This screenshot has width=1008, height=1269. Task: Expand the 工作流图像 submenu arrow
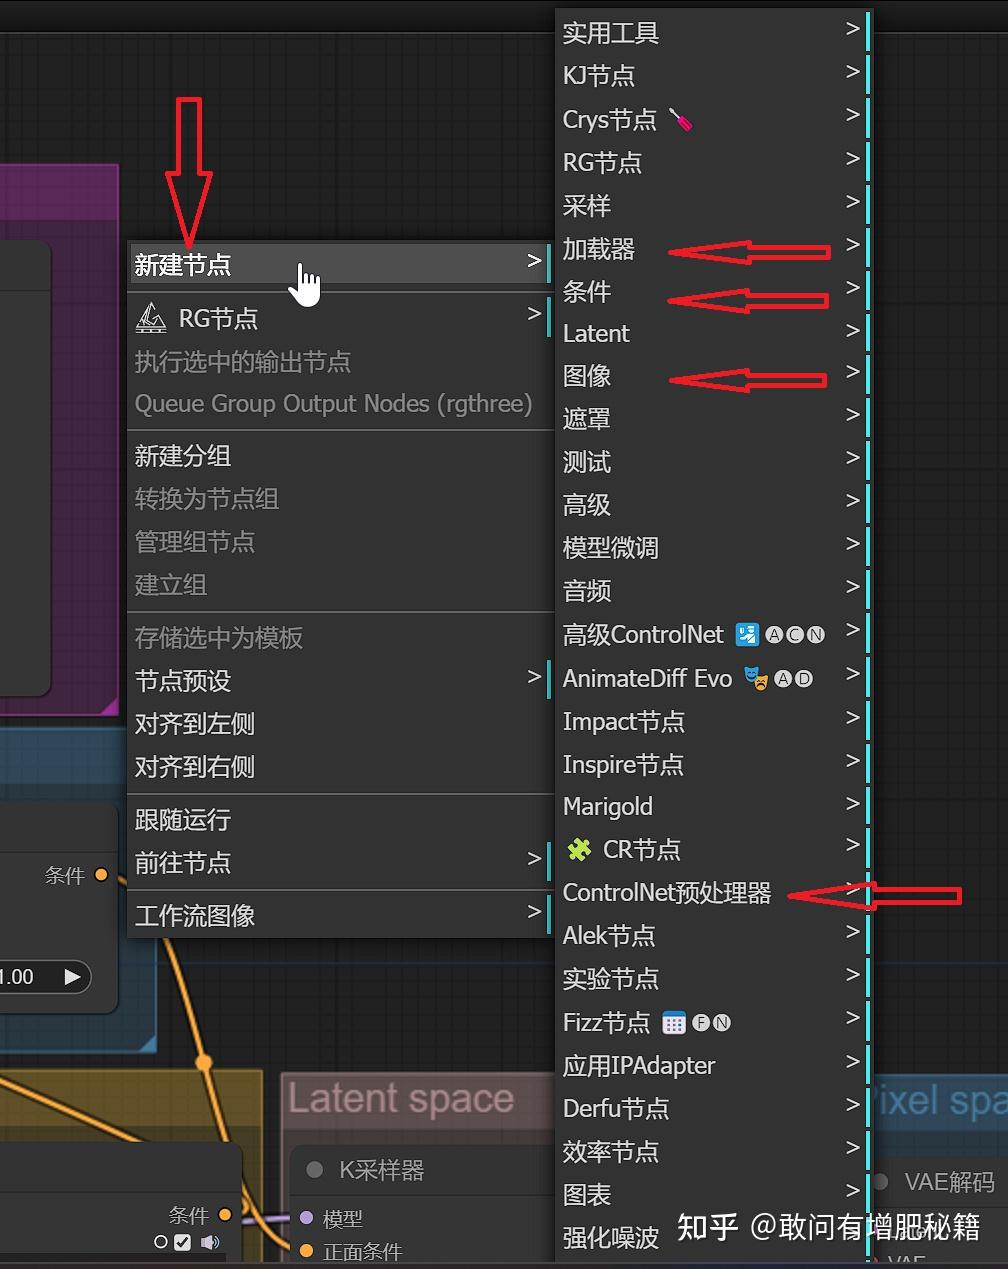534,912
